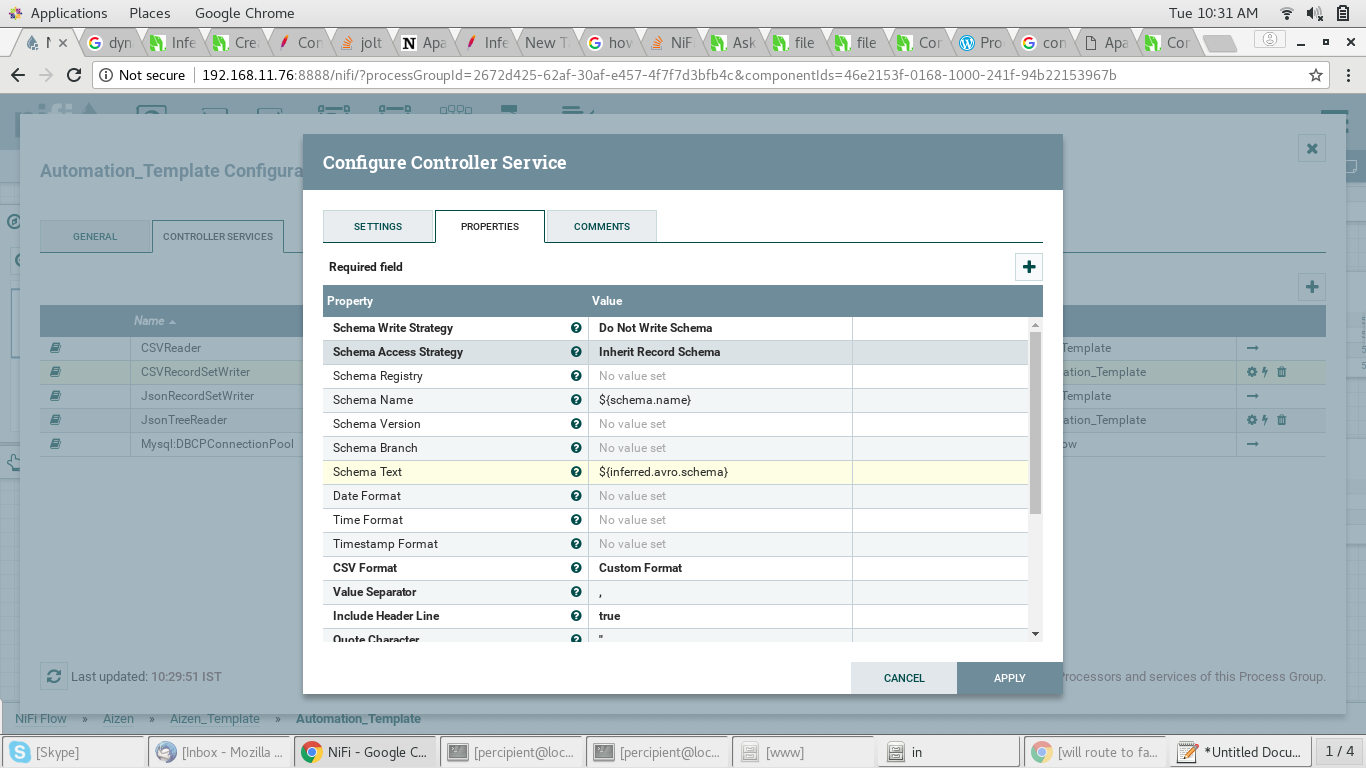
Task: Open Chrome's three-dot browser menu
Action: 1347,75
